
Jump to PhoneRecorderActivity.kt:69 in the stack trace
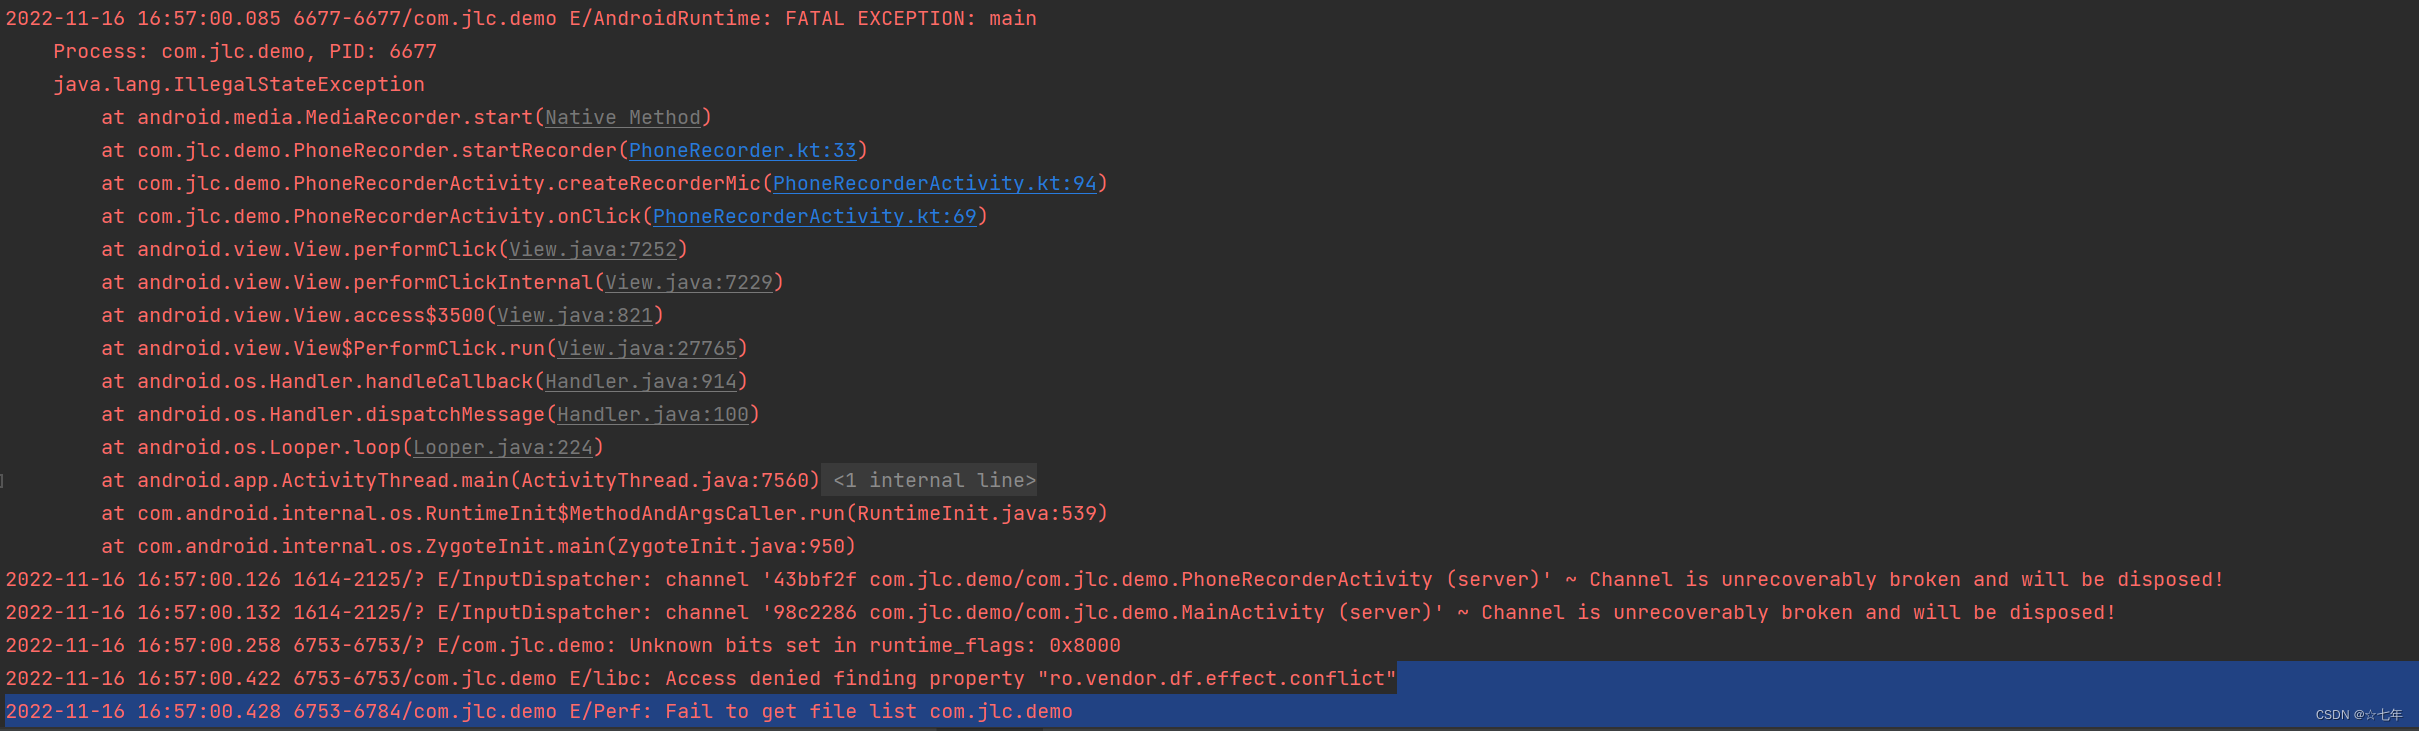click(x=814, y=216)
